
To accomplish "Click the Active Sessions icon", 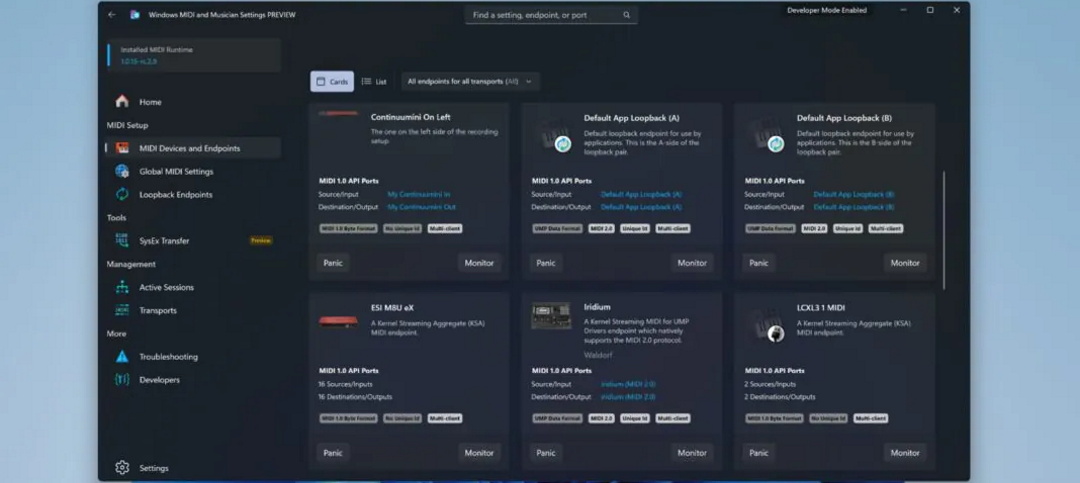I will [122, 288].
